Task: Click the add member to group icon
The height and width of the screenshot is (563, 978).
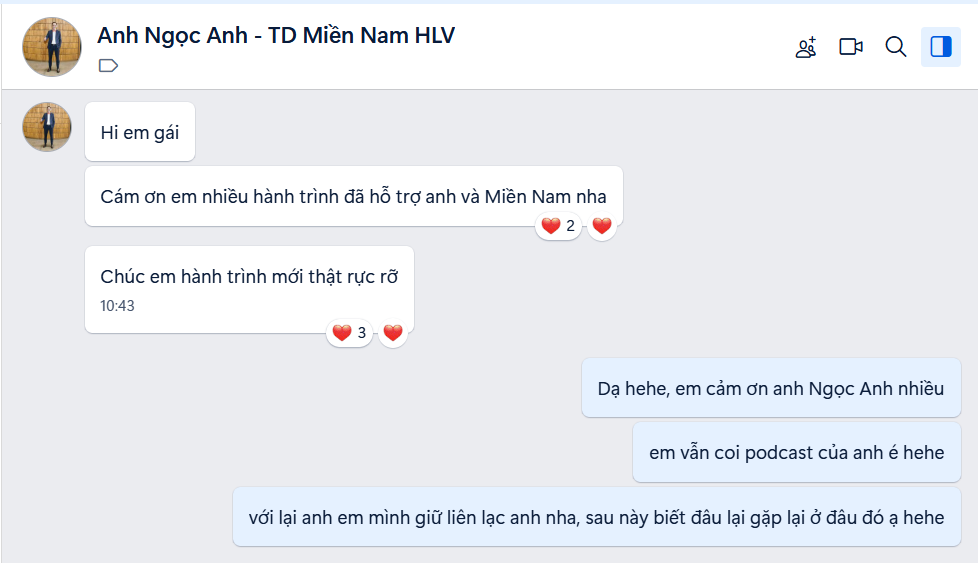Action: point(806,47)
